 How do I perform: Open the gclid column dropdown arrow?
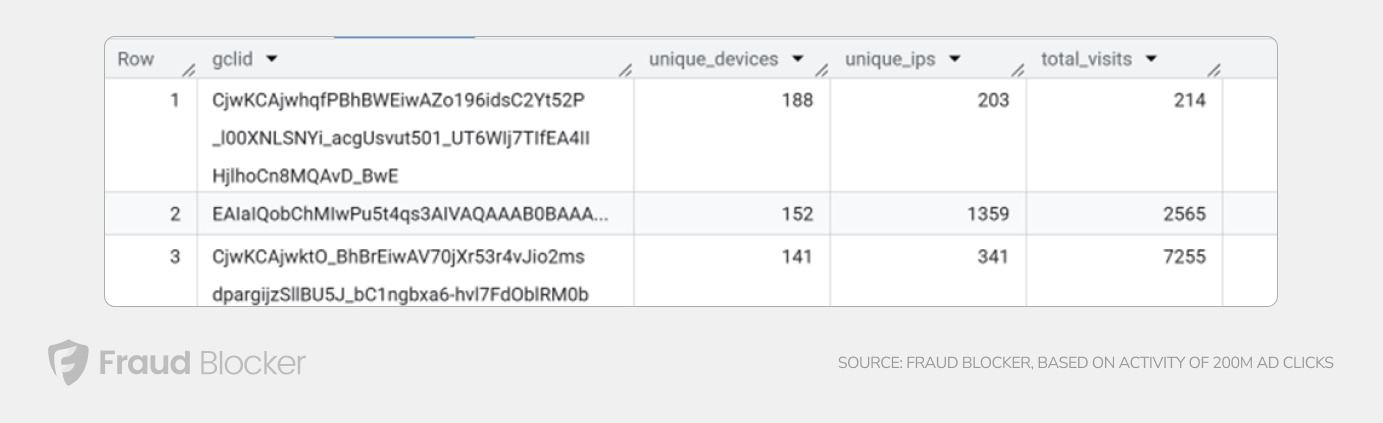coord(272,60)
